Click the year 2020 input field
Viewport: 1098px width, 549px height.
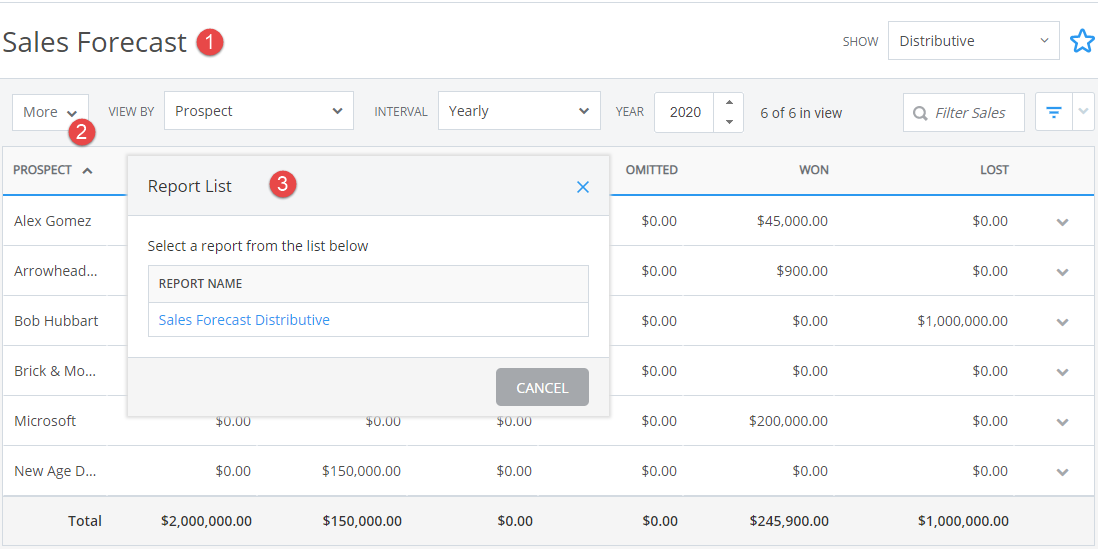(685, 112)
